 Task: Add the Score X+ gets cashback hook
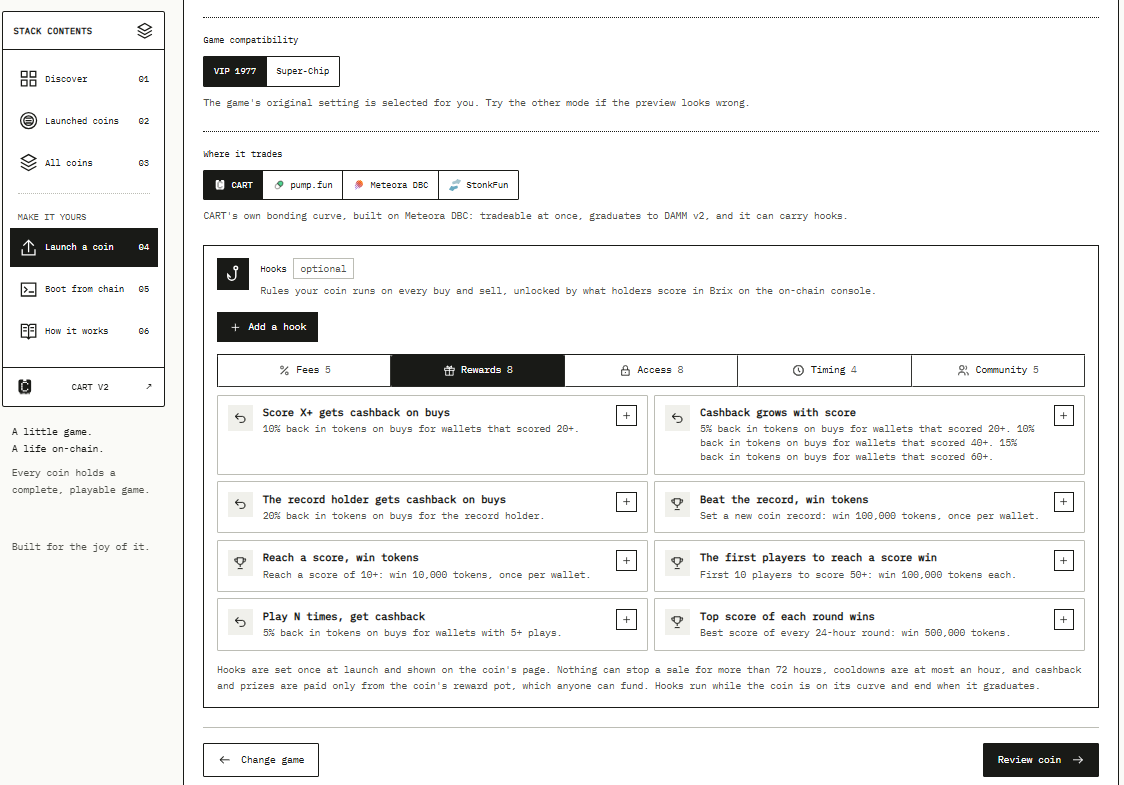626,416
